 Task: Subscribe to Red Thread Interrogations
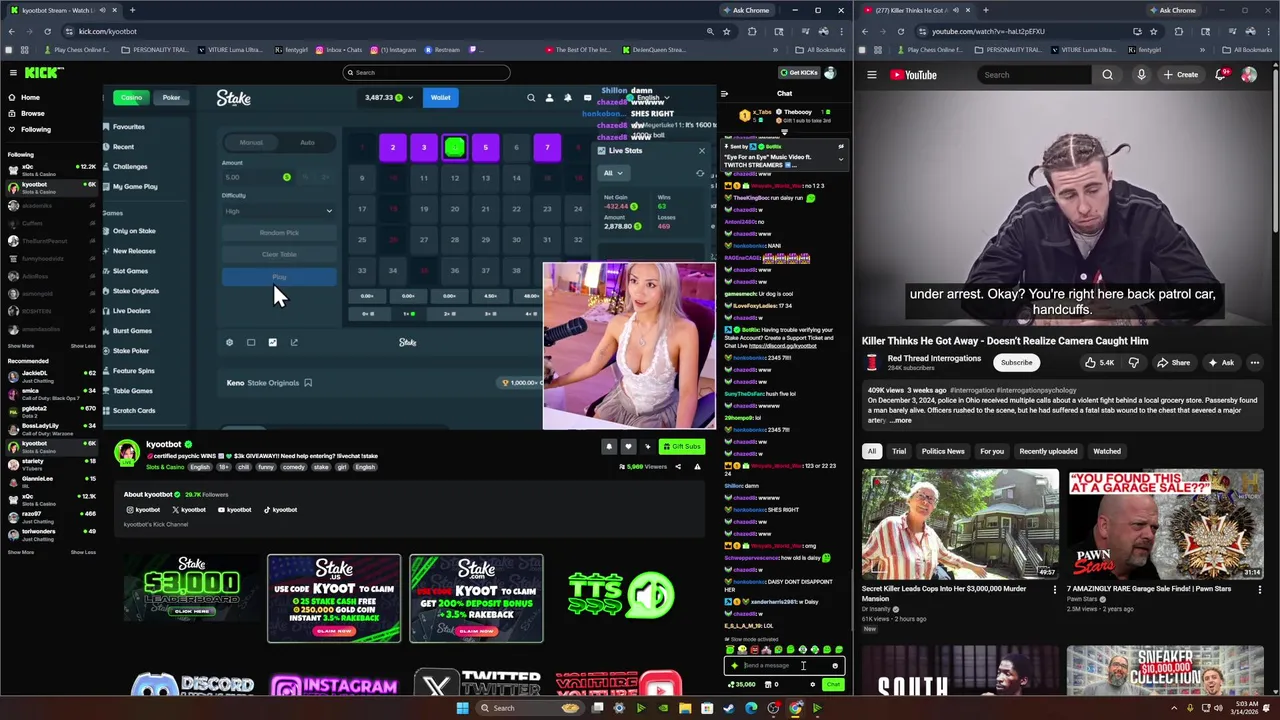click(1016, 363)
